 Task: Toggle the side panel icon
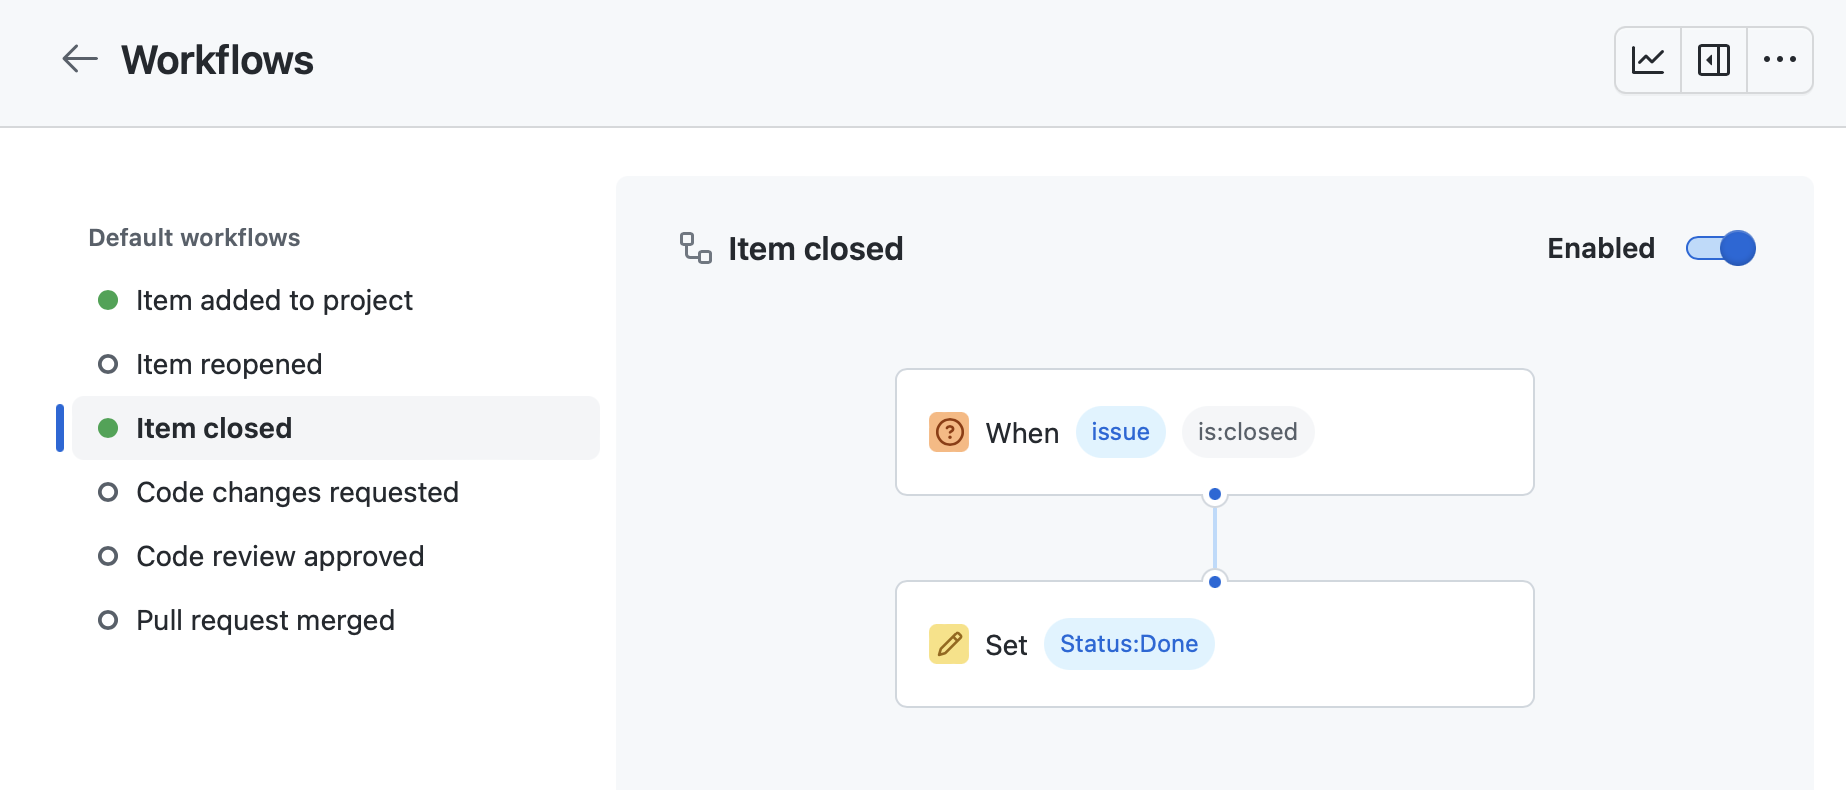pos(1714,60)
